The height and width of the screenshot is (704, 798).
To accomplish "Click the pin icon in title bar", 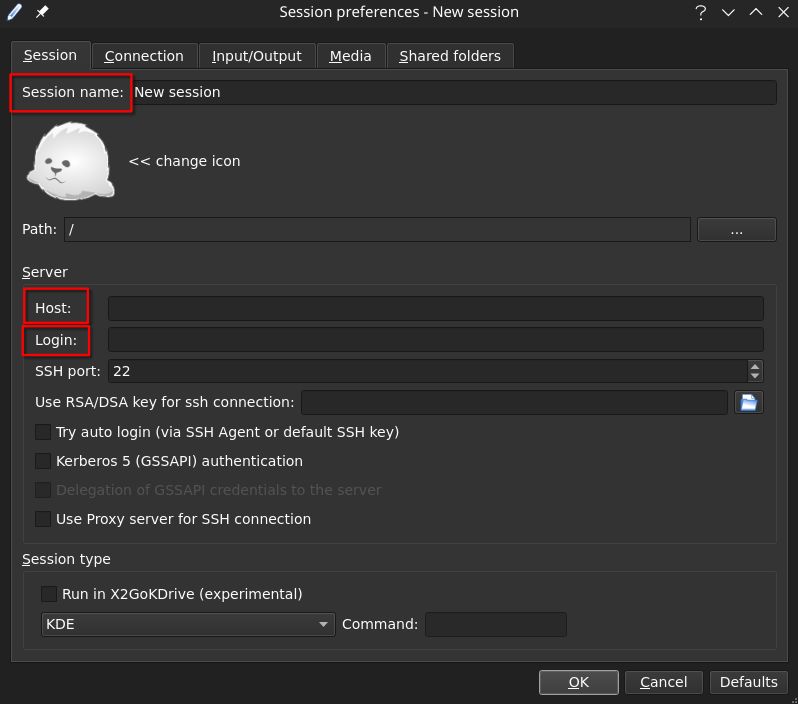I will click(x=42, y=12).
